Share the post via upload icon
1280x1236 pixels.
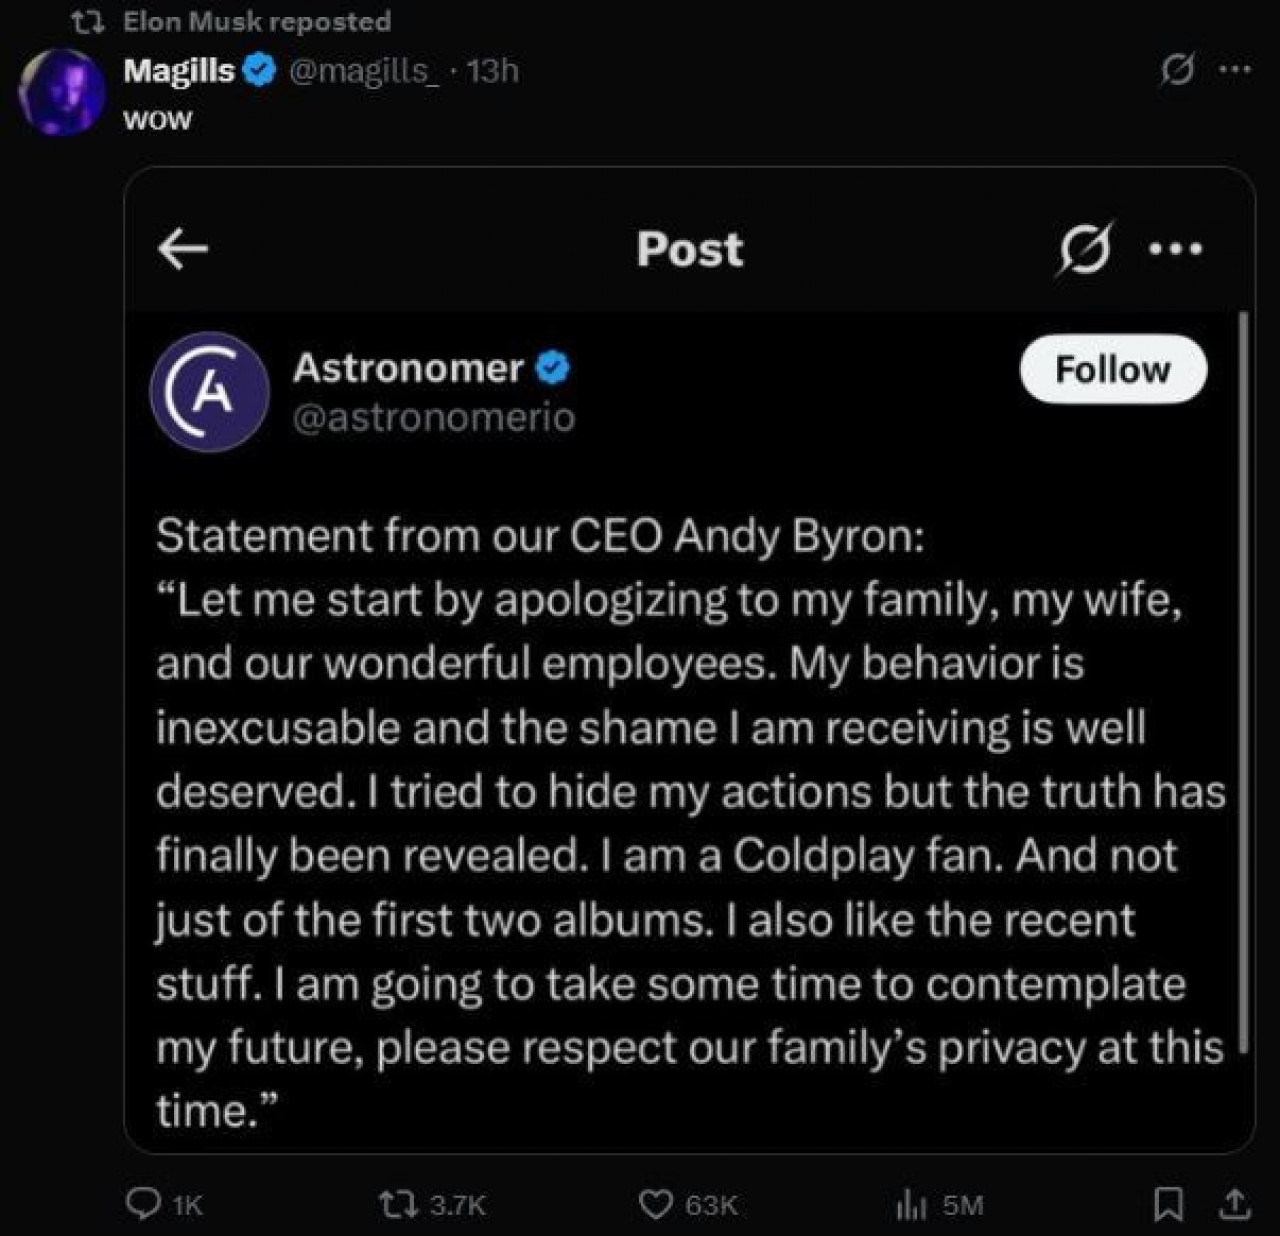(x=1234, y=1204)
